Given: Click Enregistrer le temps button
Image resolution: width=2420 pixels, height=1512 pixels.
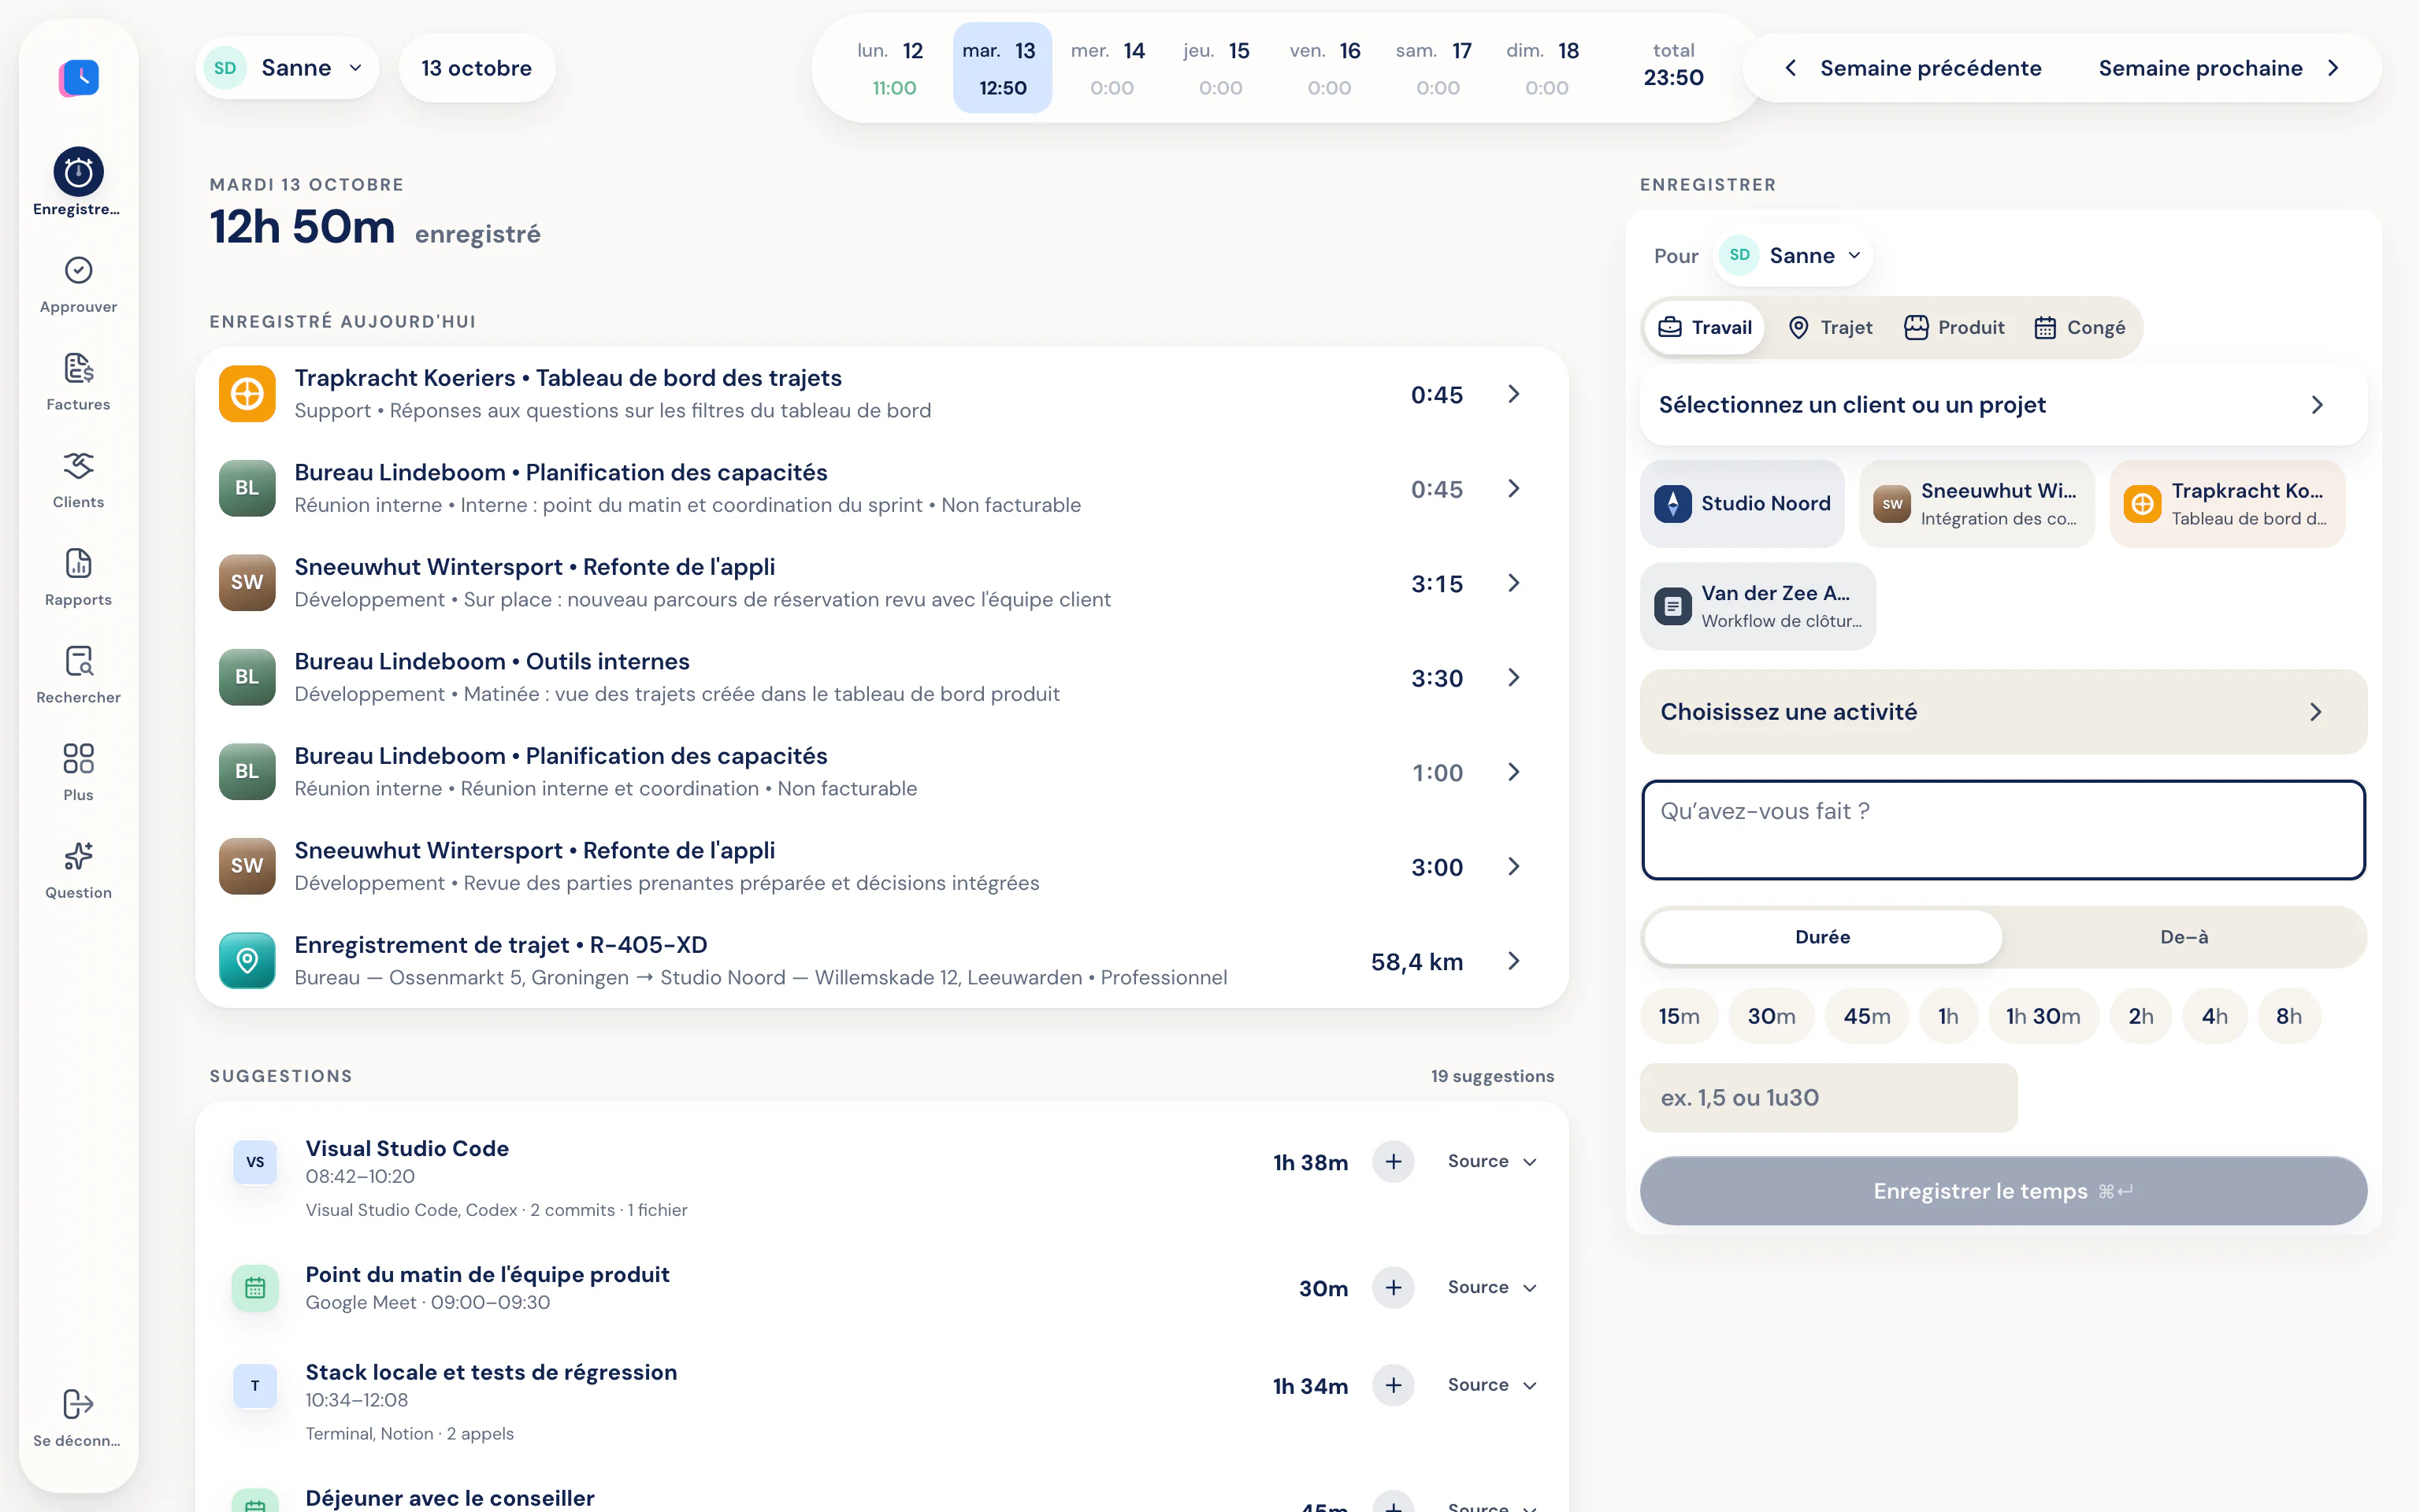Looking at the screenshot, I should tap(2003, 1191).
